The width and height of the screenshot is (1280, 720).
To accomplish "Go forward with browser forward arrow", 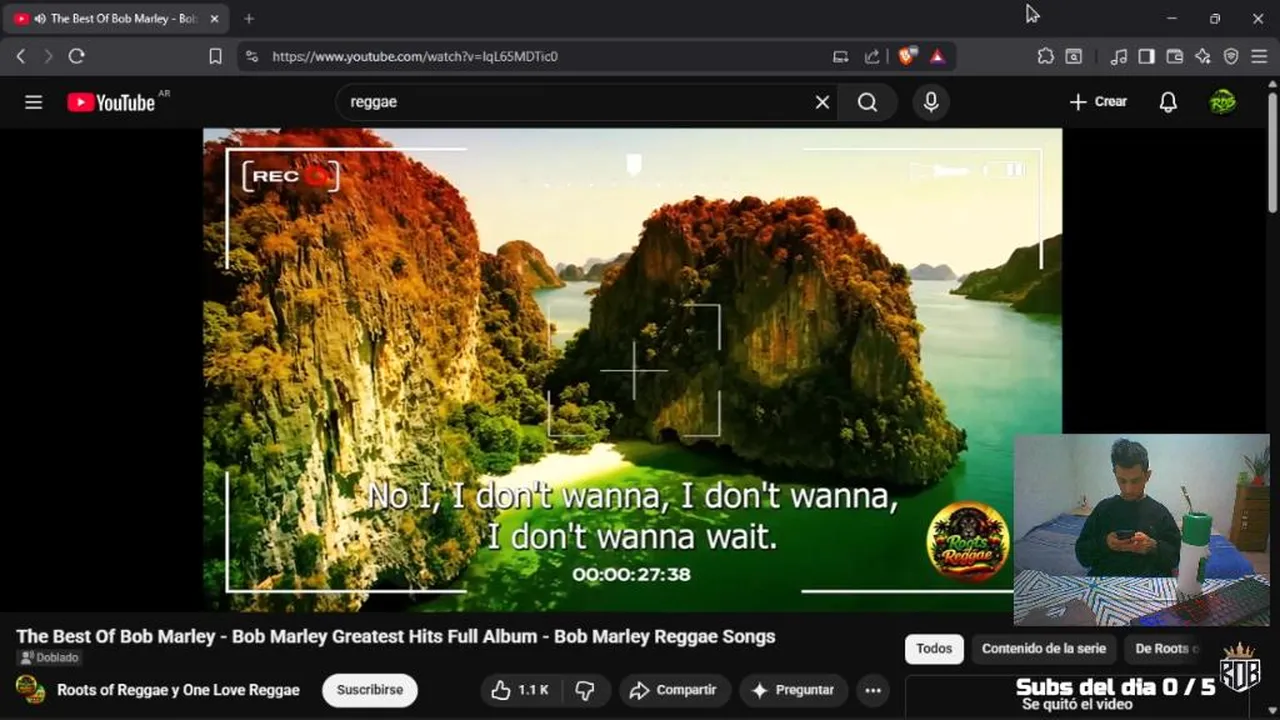I will click(48, 56).
